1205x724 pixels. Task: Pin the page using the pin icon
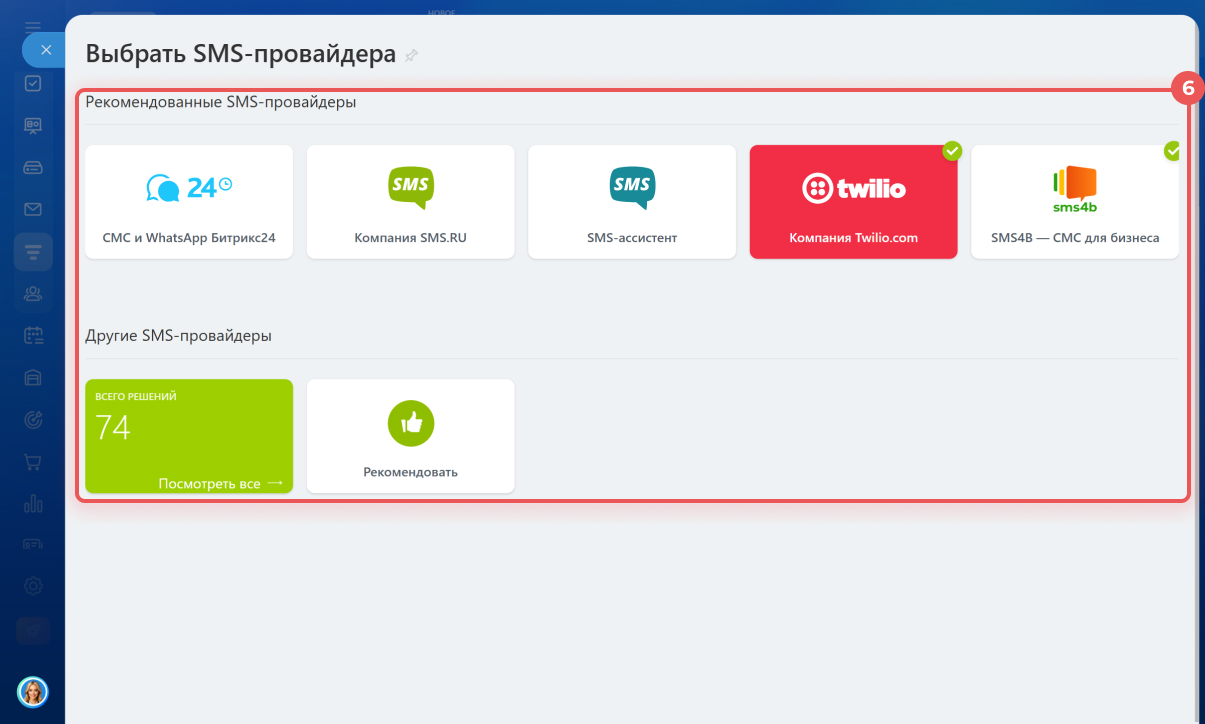tap(411, 56)
